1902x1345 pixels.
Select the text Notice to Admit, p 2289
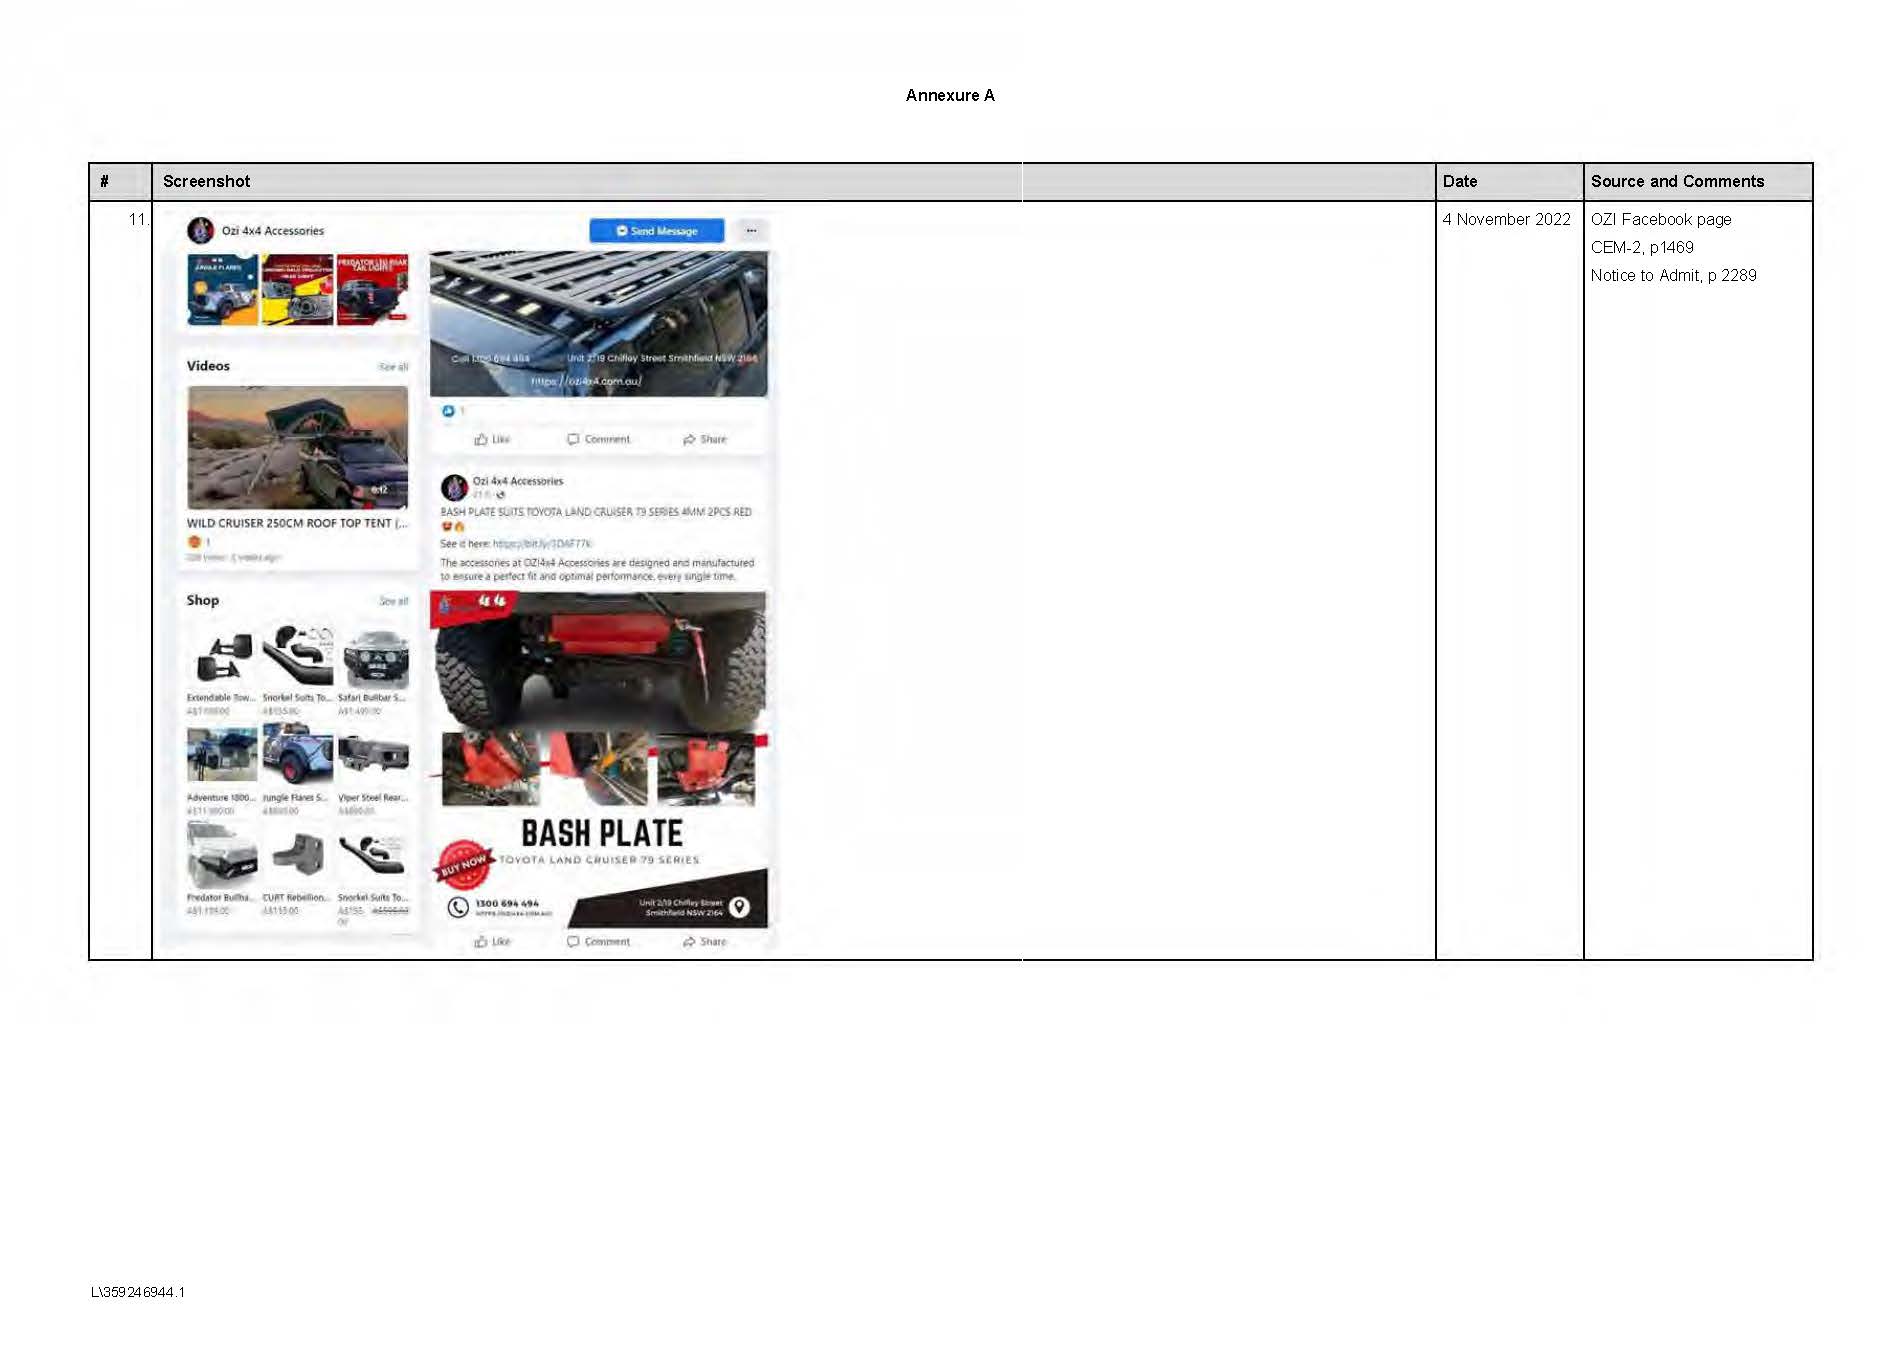(1673, 275)
